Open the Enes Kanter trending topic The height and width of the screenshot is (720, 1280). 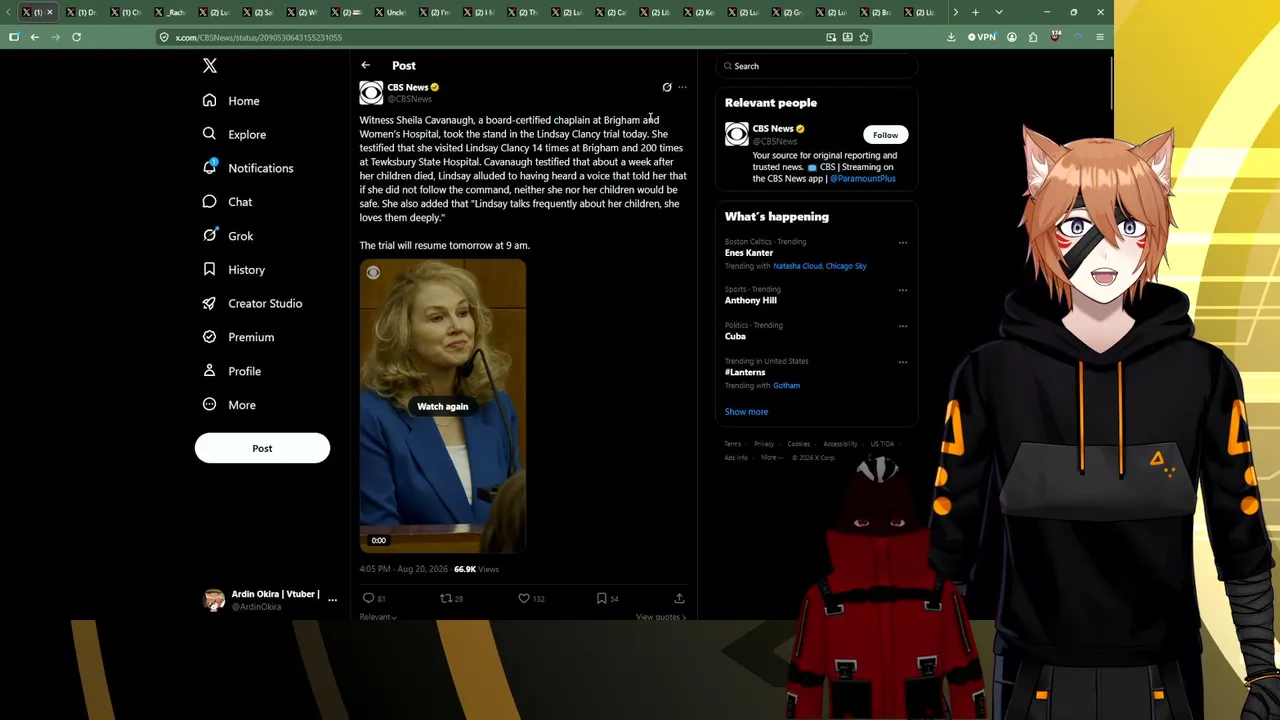click(x=749, y=253)
